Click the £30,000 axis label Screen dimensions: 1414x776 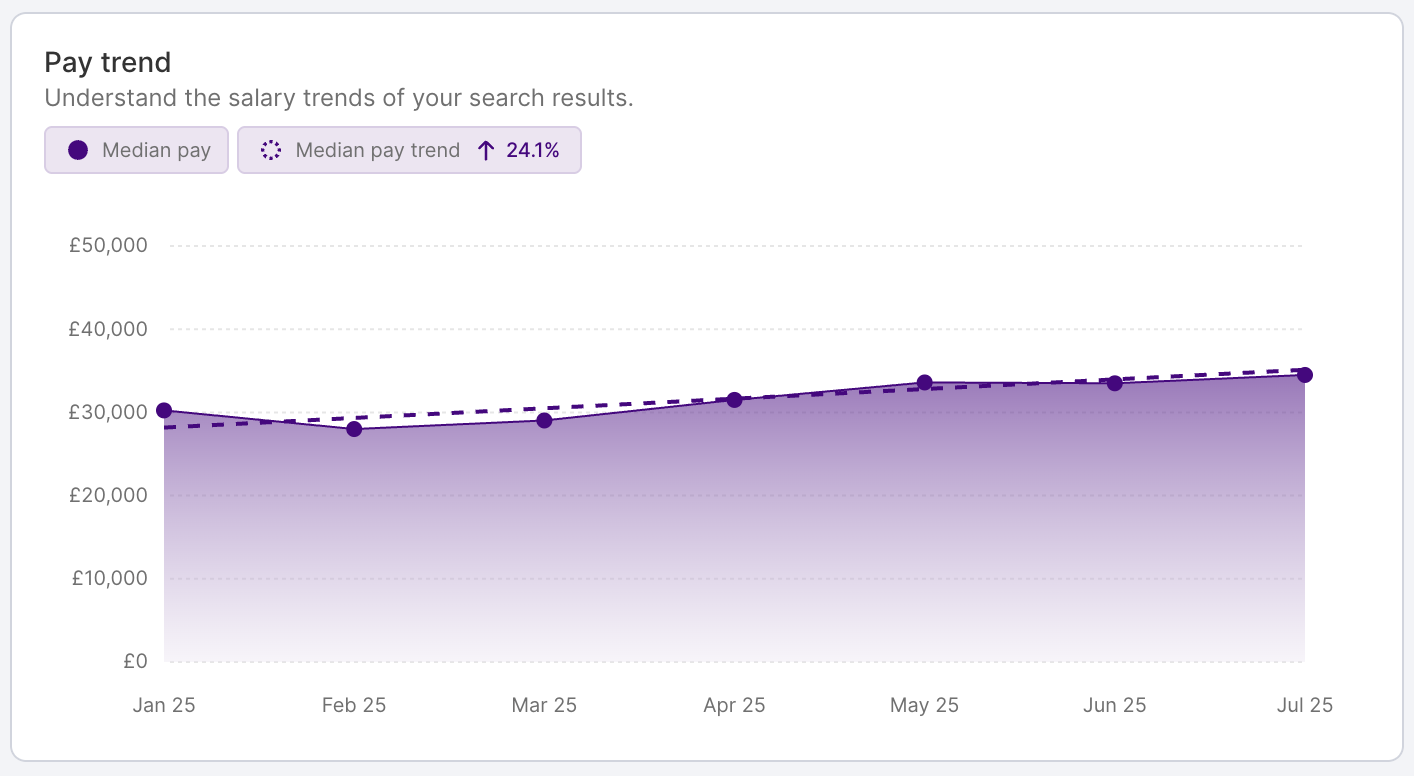[109, 412]
